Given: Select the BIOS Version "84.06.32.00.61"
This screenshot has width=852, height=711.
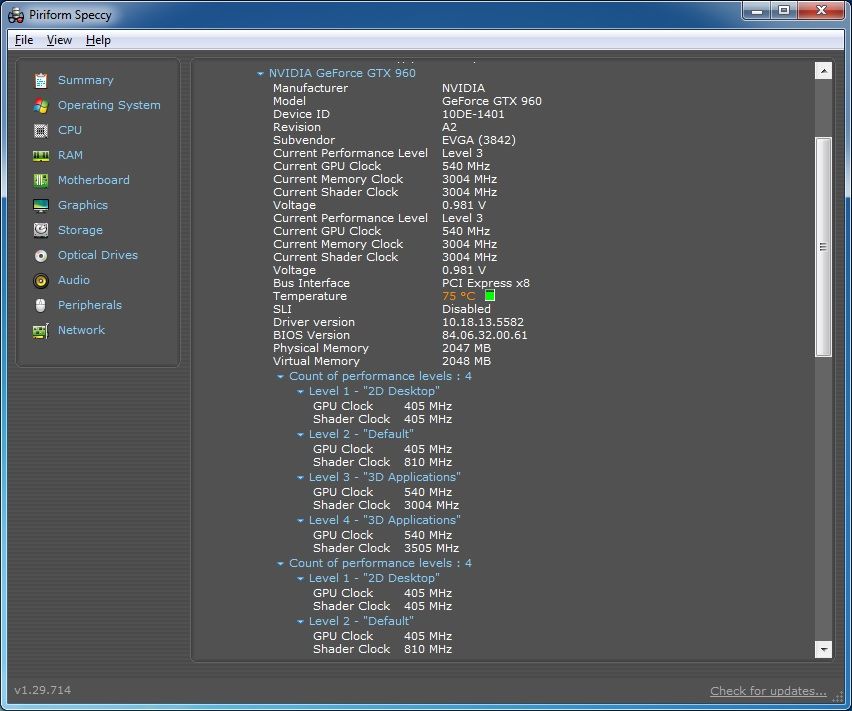Looking at the screenshot, I should pyautogui.click(x=485, y=335).
